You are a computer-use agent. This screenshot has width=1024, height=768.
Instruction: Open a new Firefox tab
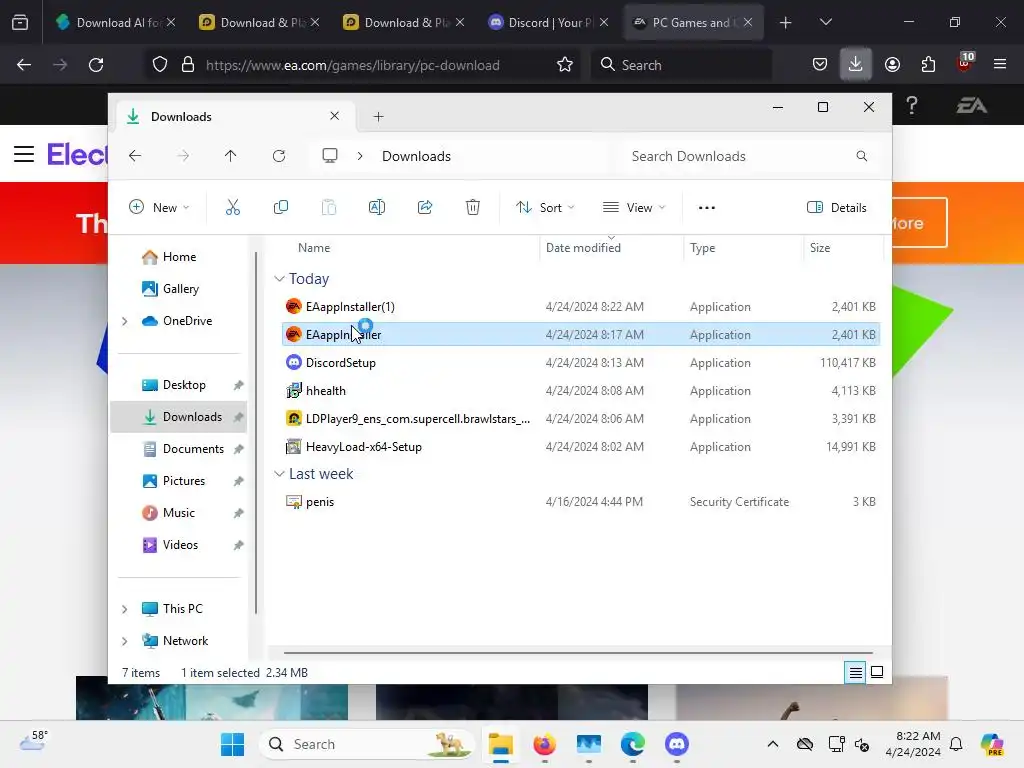point(786,23)
